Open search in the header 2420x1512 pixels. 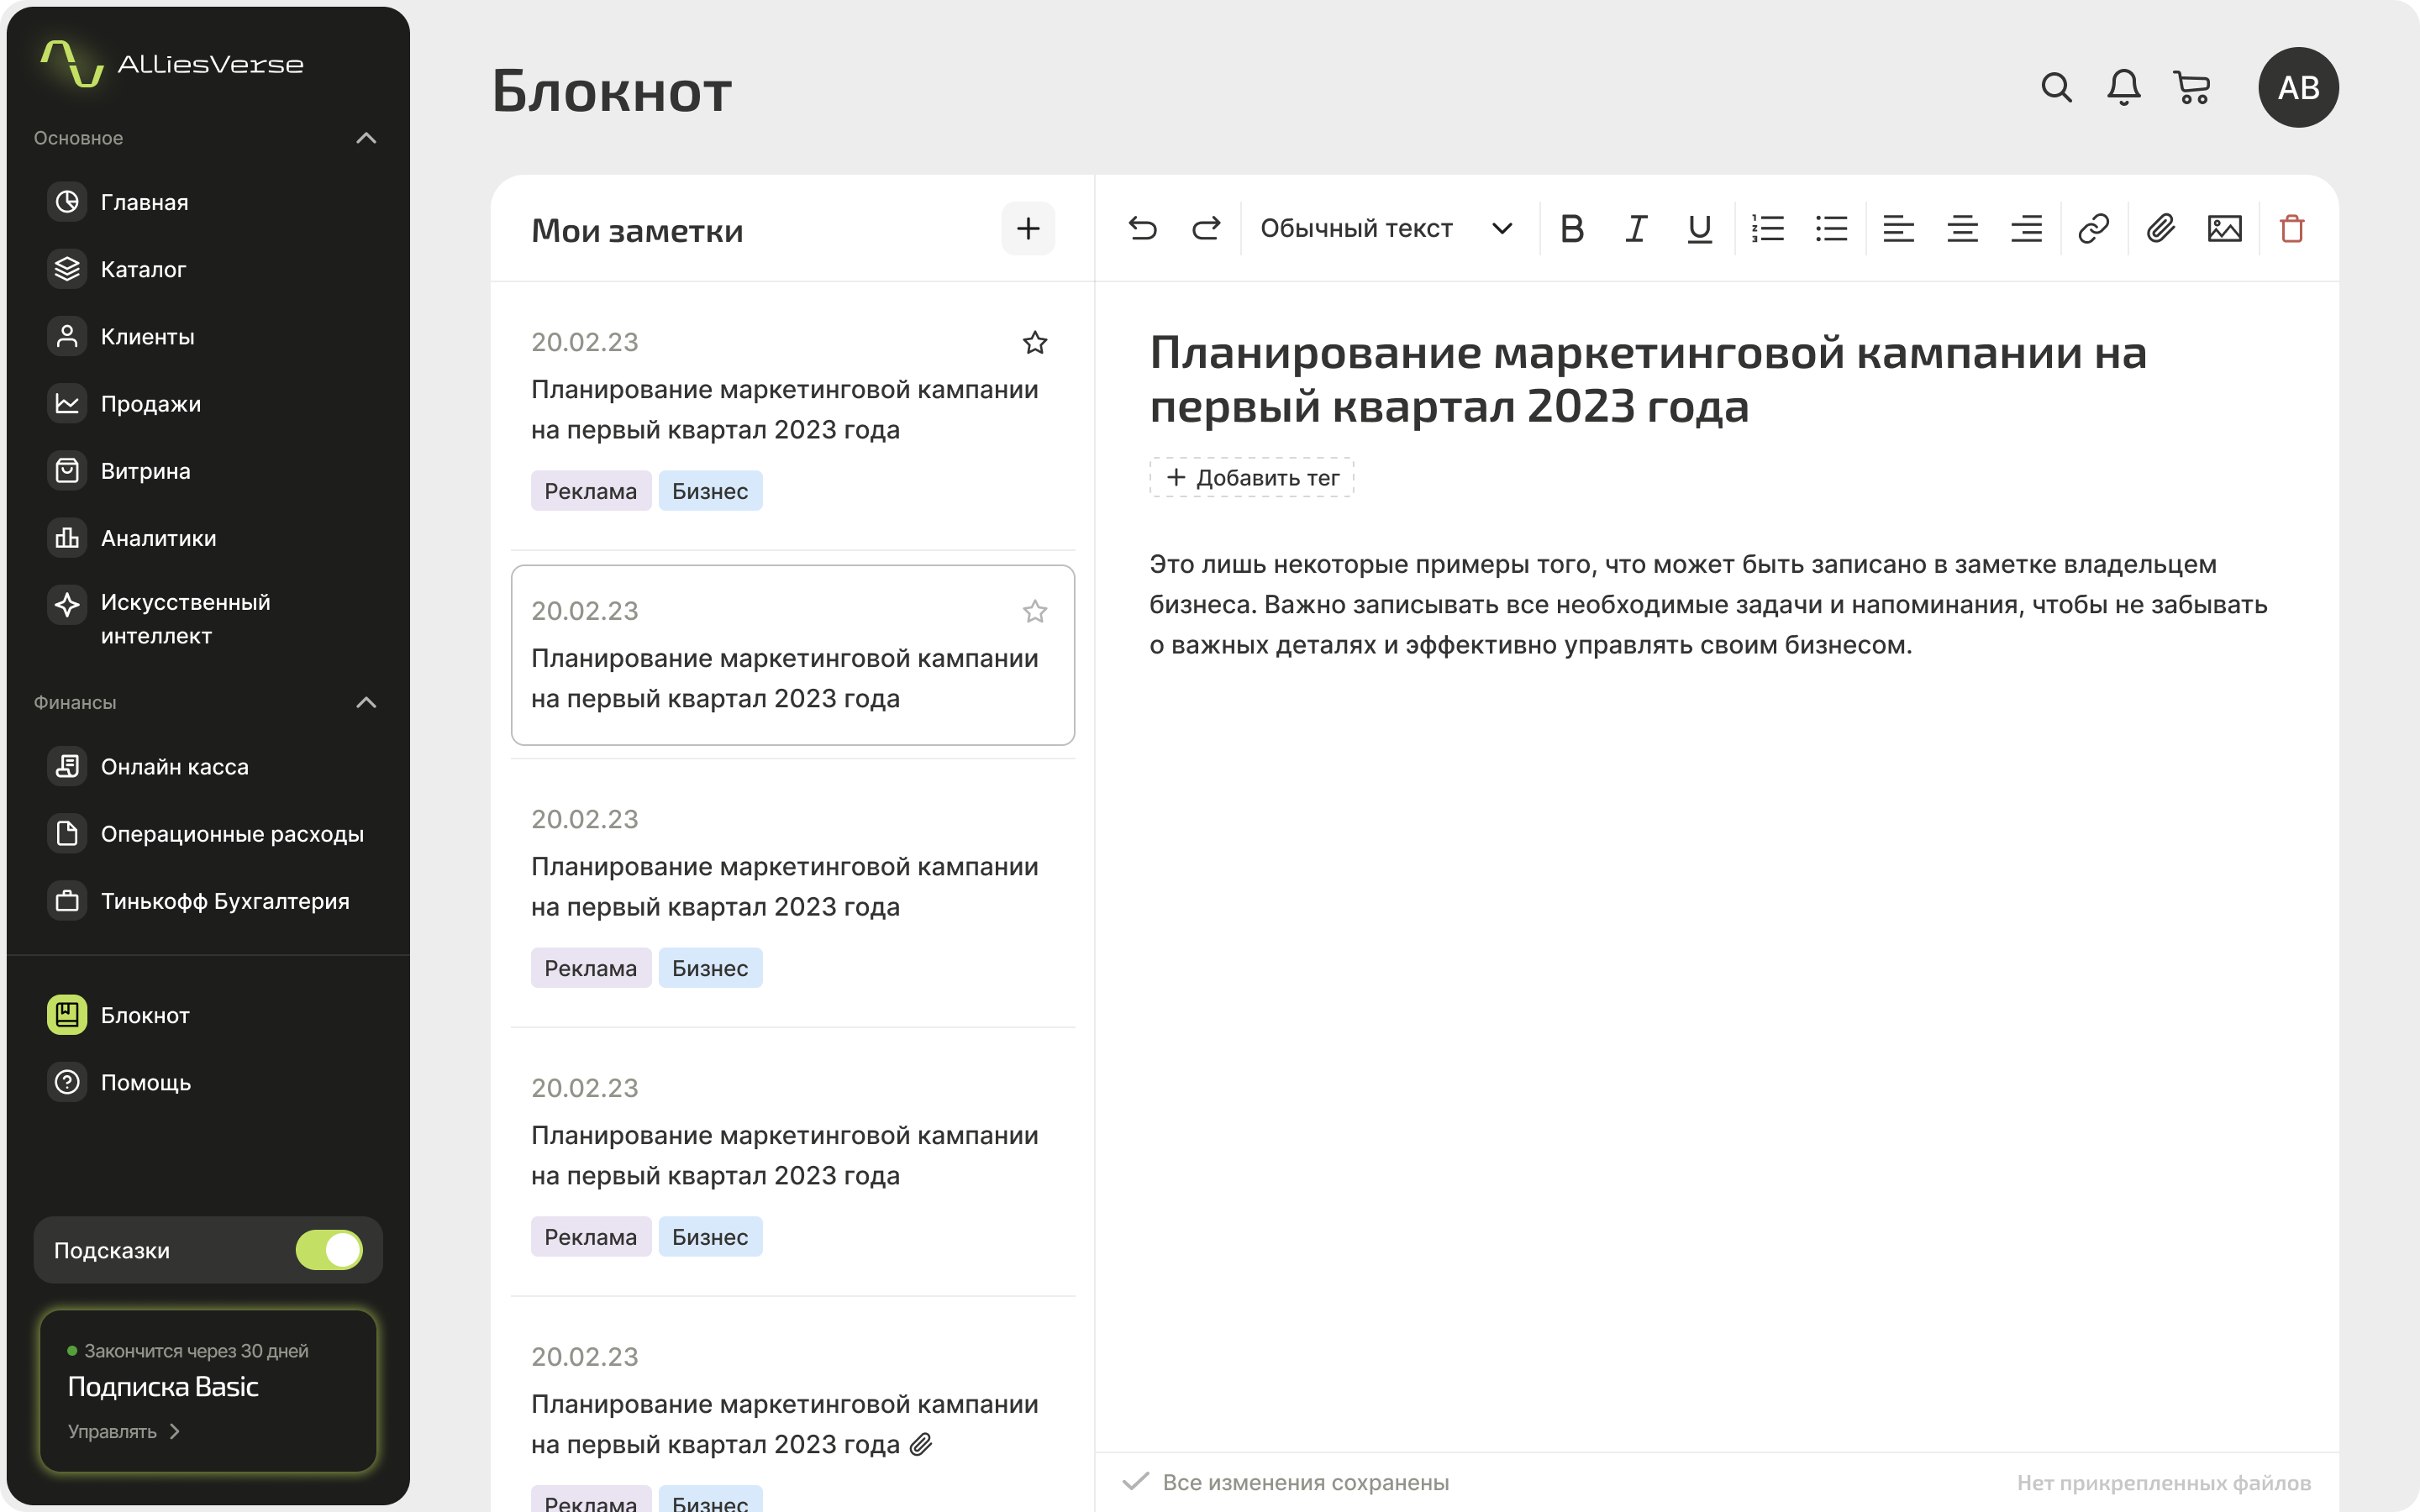pos(2056,87)
